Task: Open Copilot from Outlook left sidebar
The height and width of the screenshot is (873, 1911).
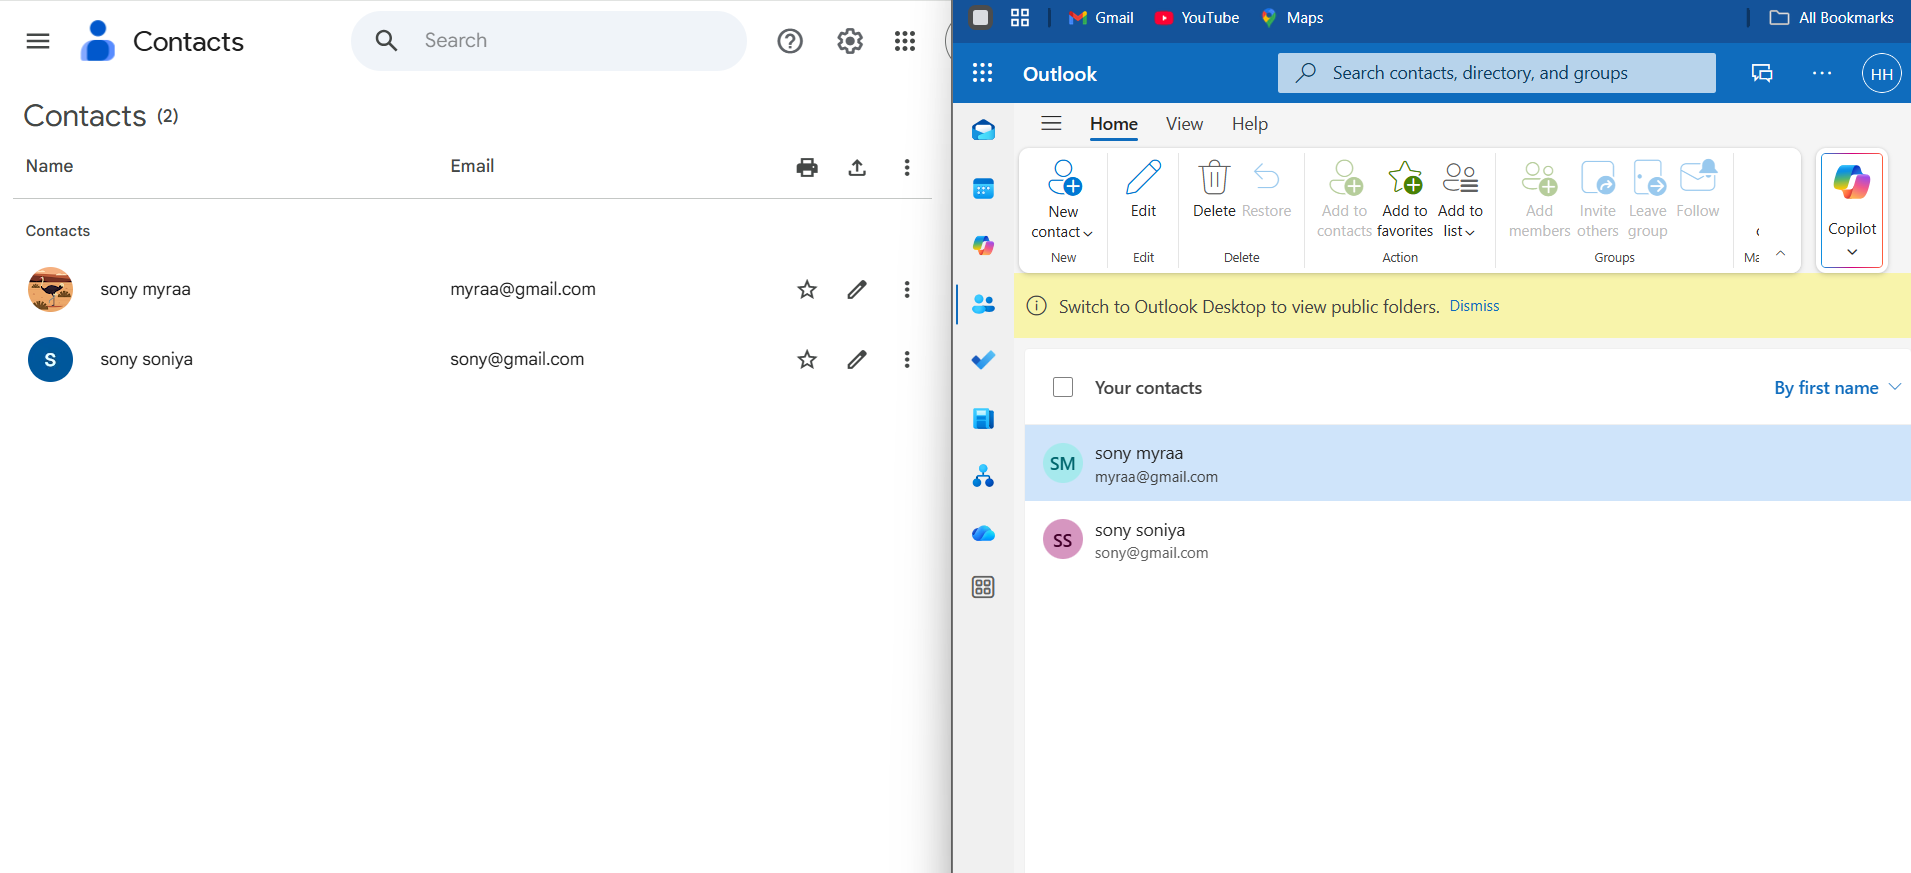Action: [x=983, y=245]
